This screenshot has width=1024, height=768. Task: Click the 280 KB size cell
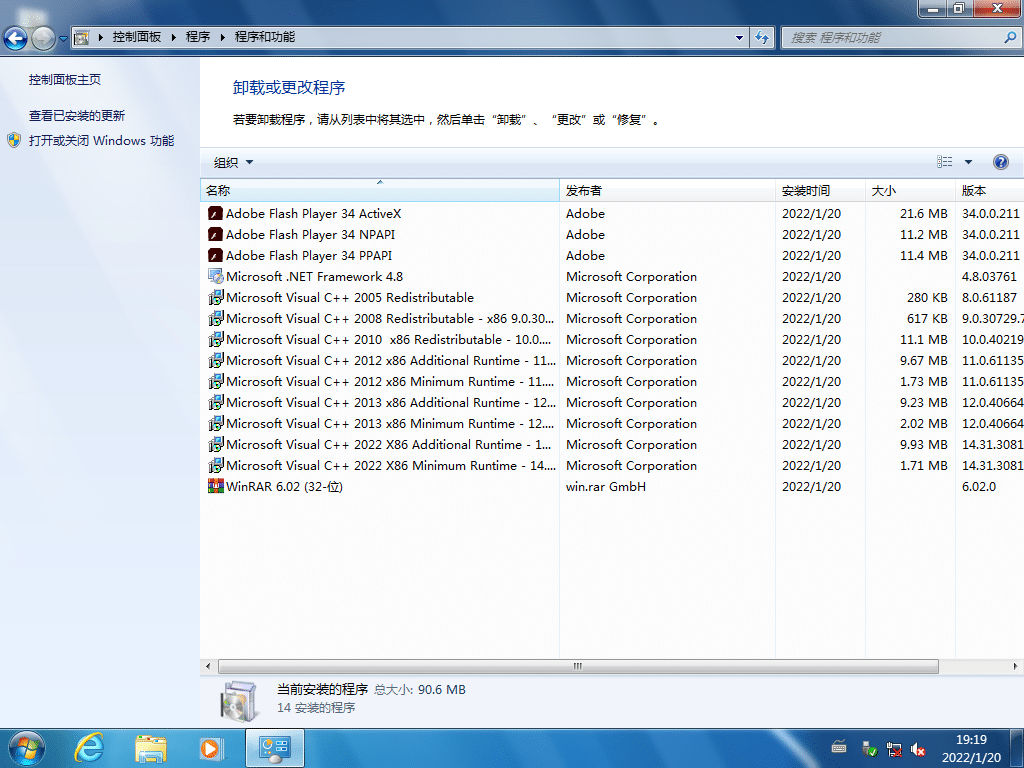[x=927, y=297]
